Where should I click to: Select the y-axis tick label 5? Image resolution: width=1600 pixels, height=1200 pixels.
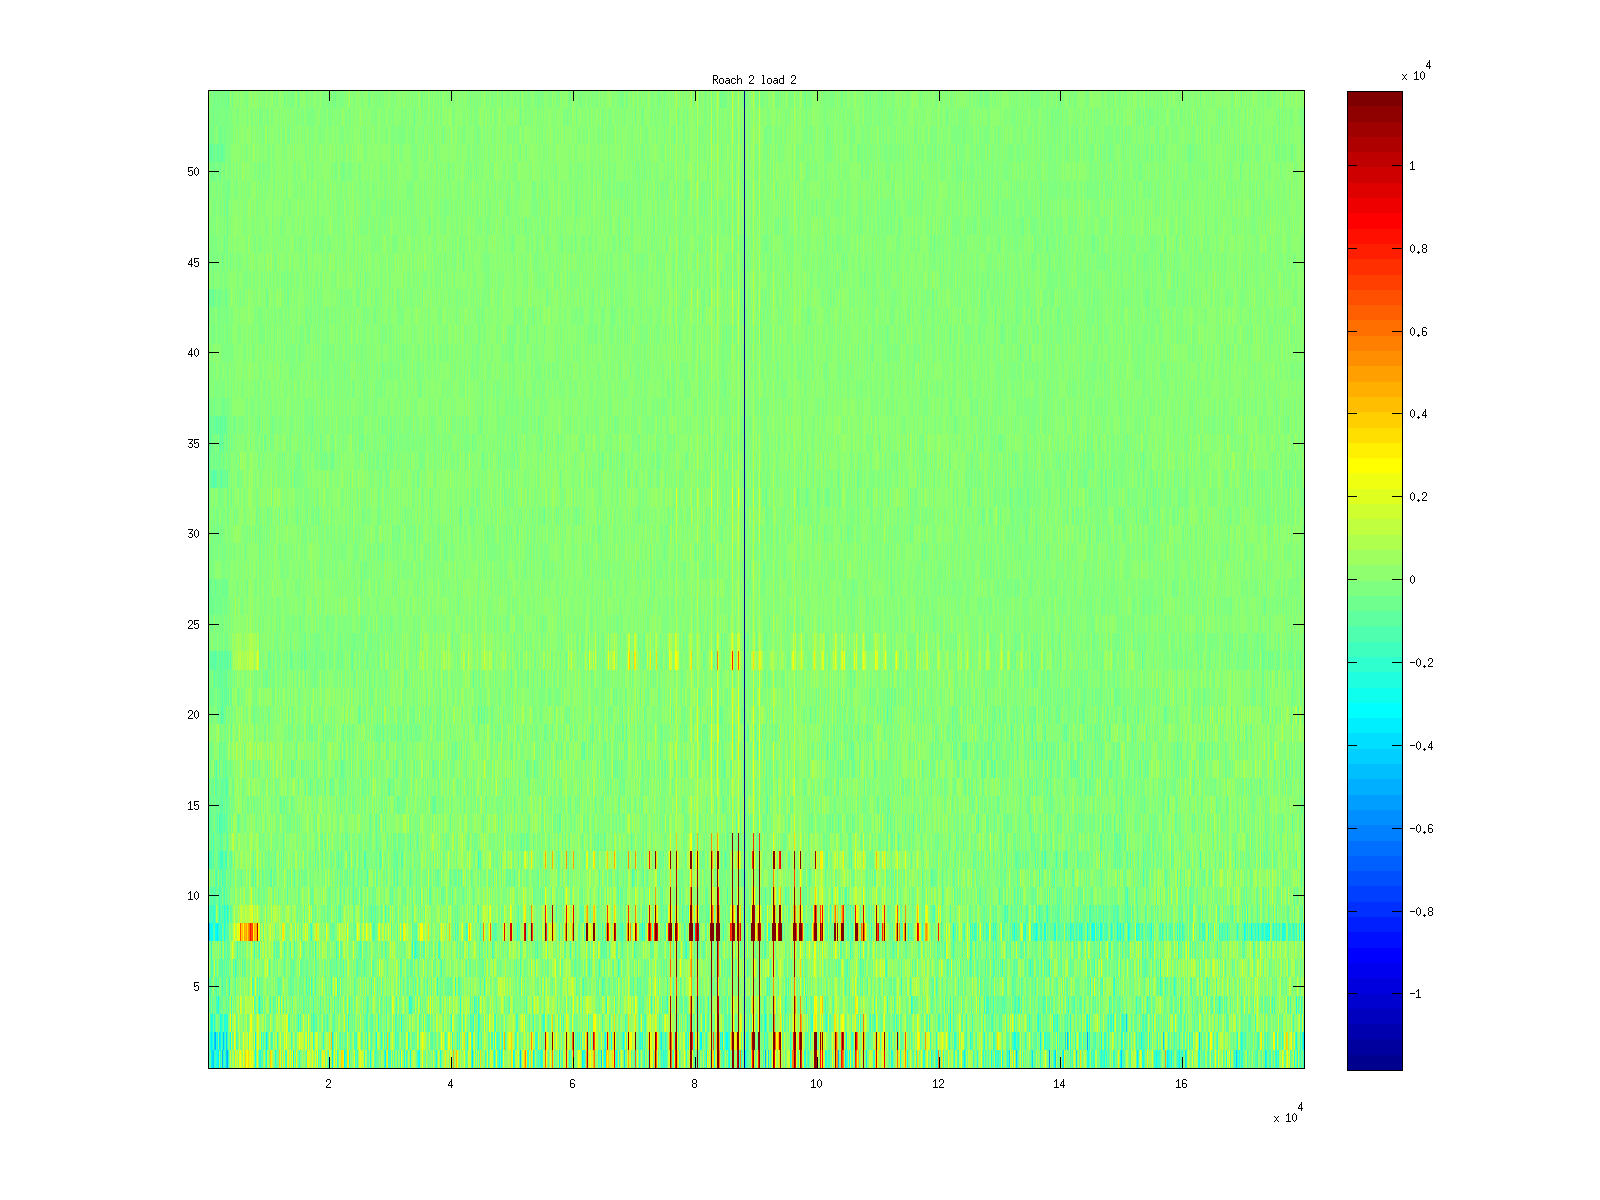[x=197, y=987]
